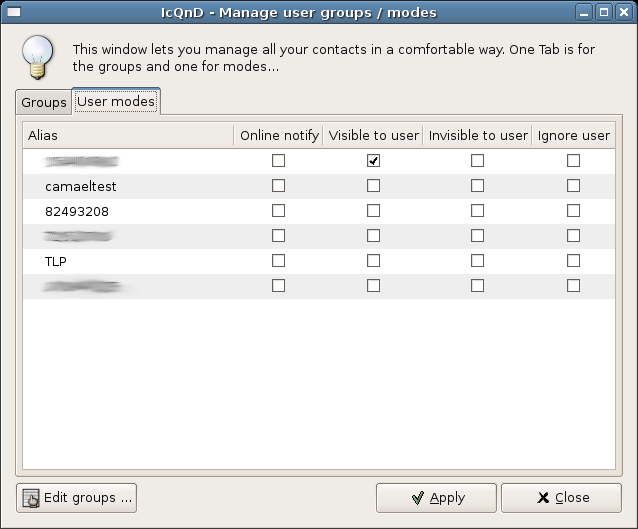Uncheck Visible to user for first contact
The image size is (638, 529).
point(373,160)
